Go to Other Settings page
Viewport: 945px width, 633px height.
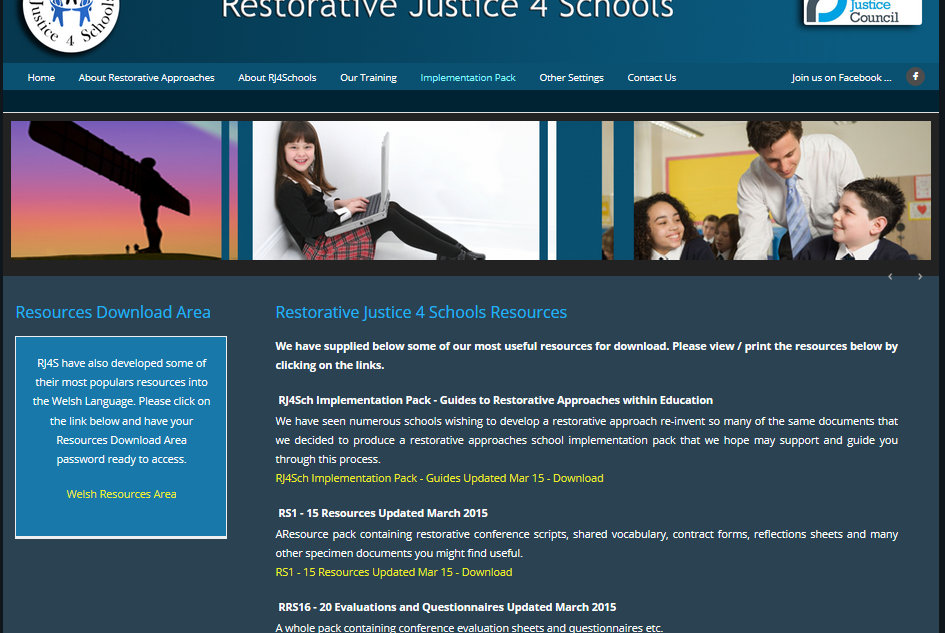pos(571,78)
